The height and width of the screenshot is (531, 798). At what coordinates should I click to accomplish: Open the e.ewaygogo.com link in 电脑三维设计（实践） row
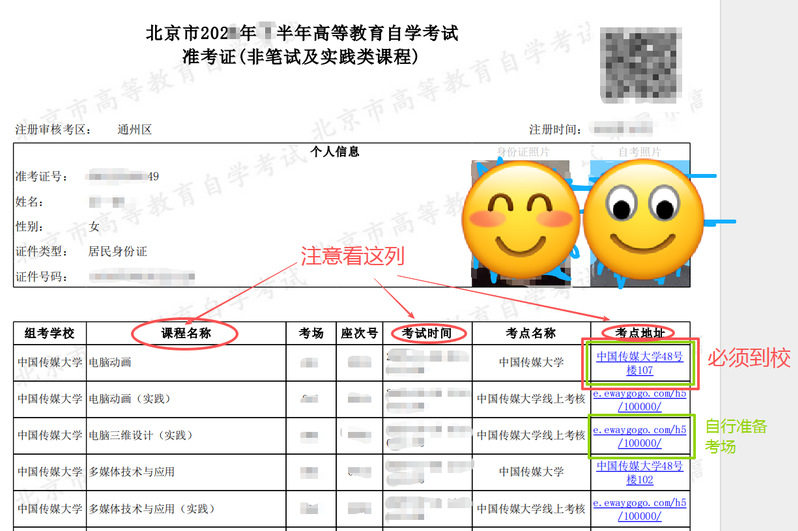[x=639, y=435]
